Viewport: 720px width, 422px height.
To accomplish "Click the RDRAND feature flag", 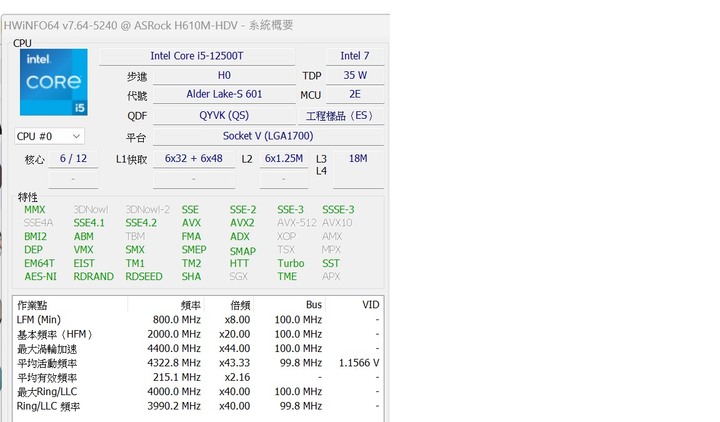I will click(93, 277).
